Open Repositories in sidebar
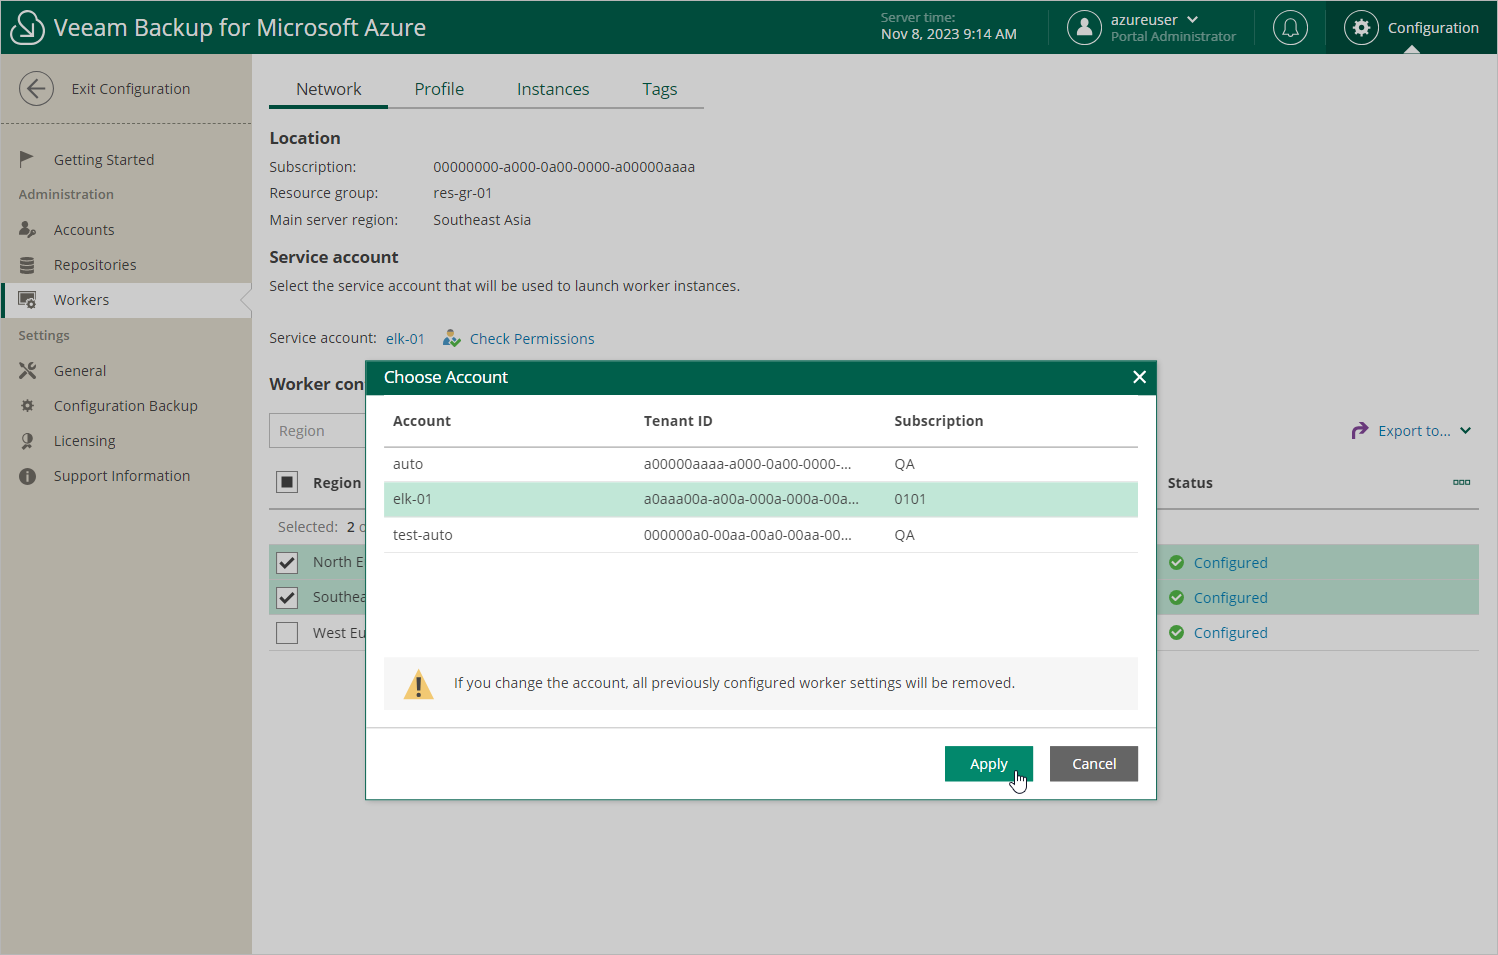 [x=95, y=265]
